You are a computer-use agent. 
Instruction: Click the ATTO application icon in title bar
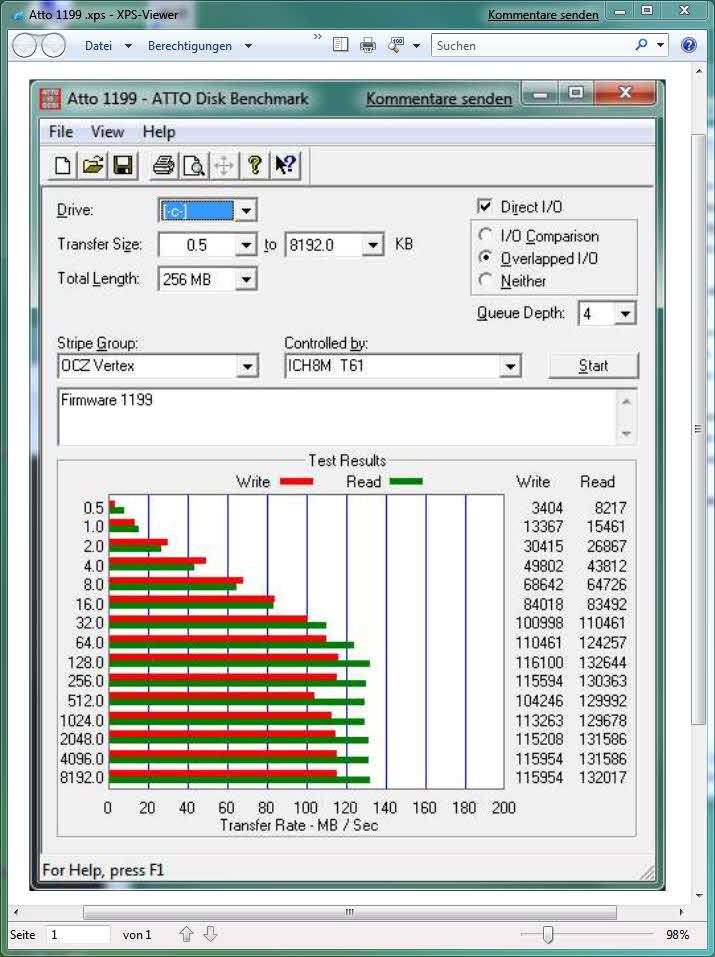coord(49,99)
